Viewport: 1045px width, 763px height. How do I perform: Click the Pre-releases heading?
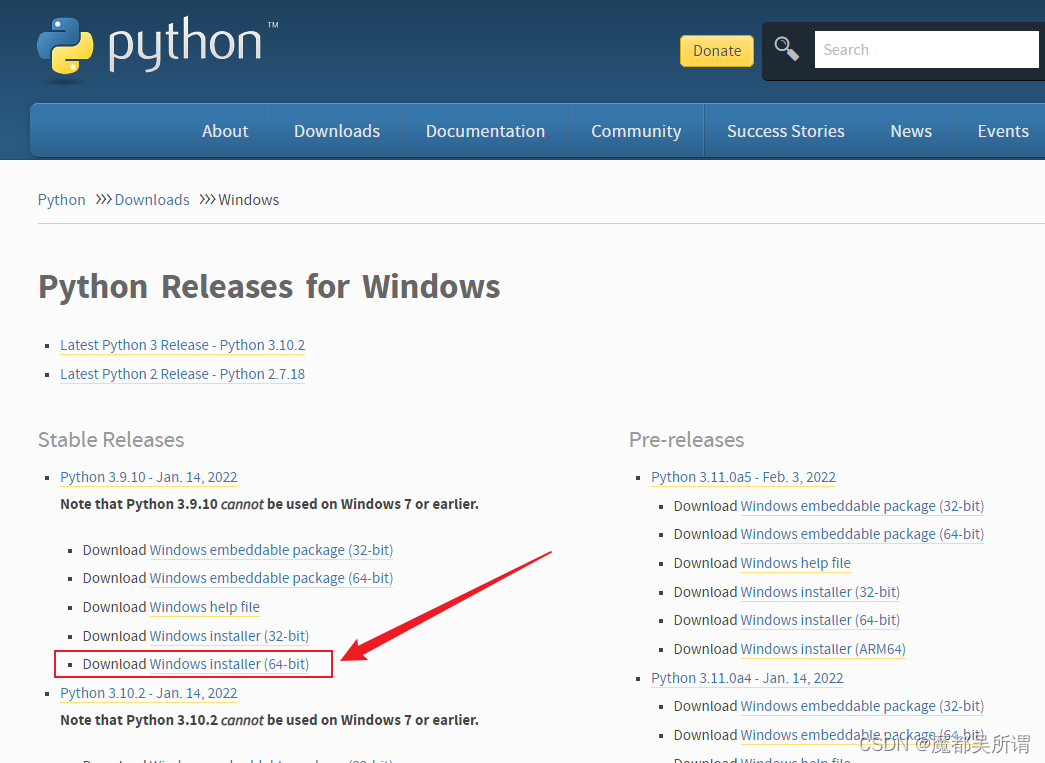point(686,440)
